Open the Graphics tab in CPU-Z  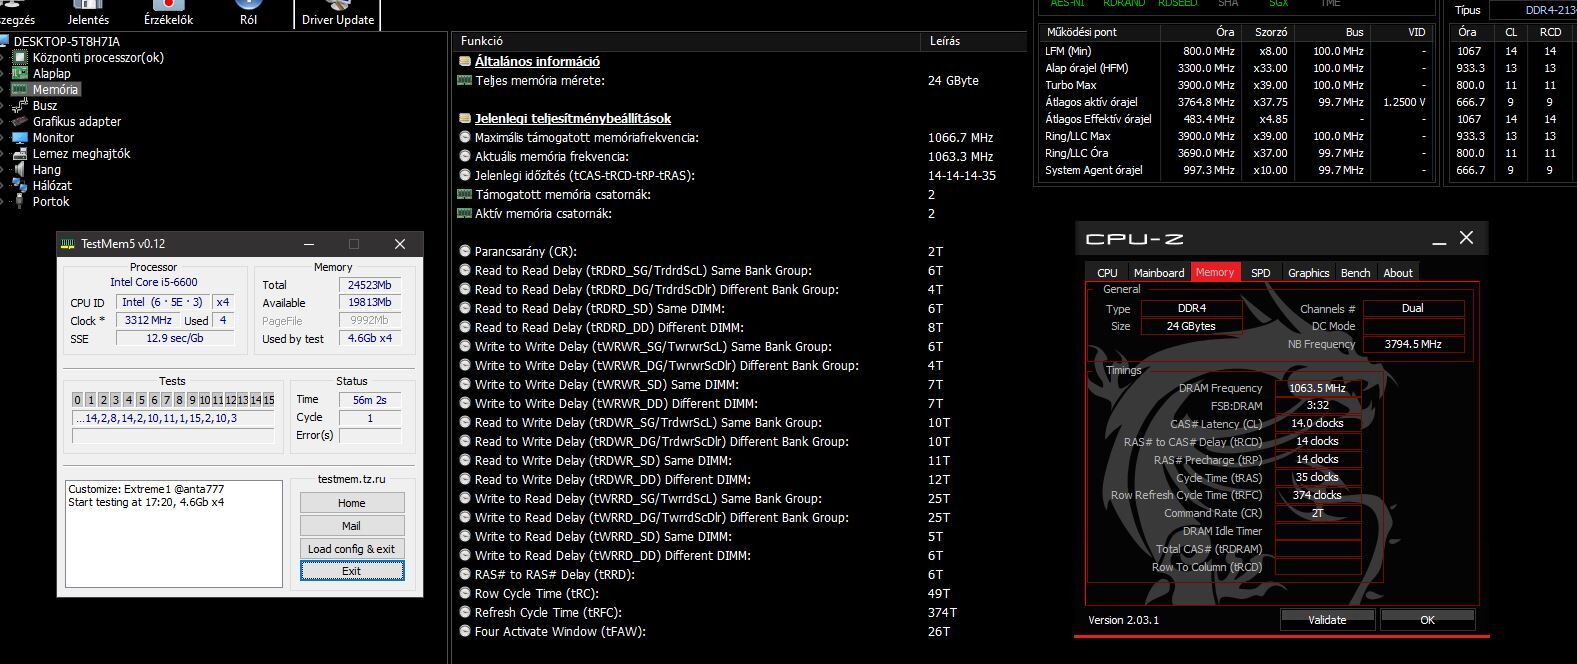click(1308, 272)
